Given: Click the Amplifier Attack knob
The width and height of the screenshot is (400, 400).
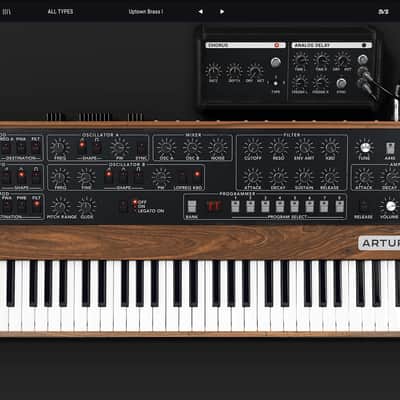Looking at the screenshot, I should pos(364,177).
